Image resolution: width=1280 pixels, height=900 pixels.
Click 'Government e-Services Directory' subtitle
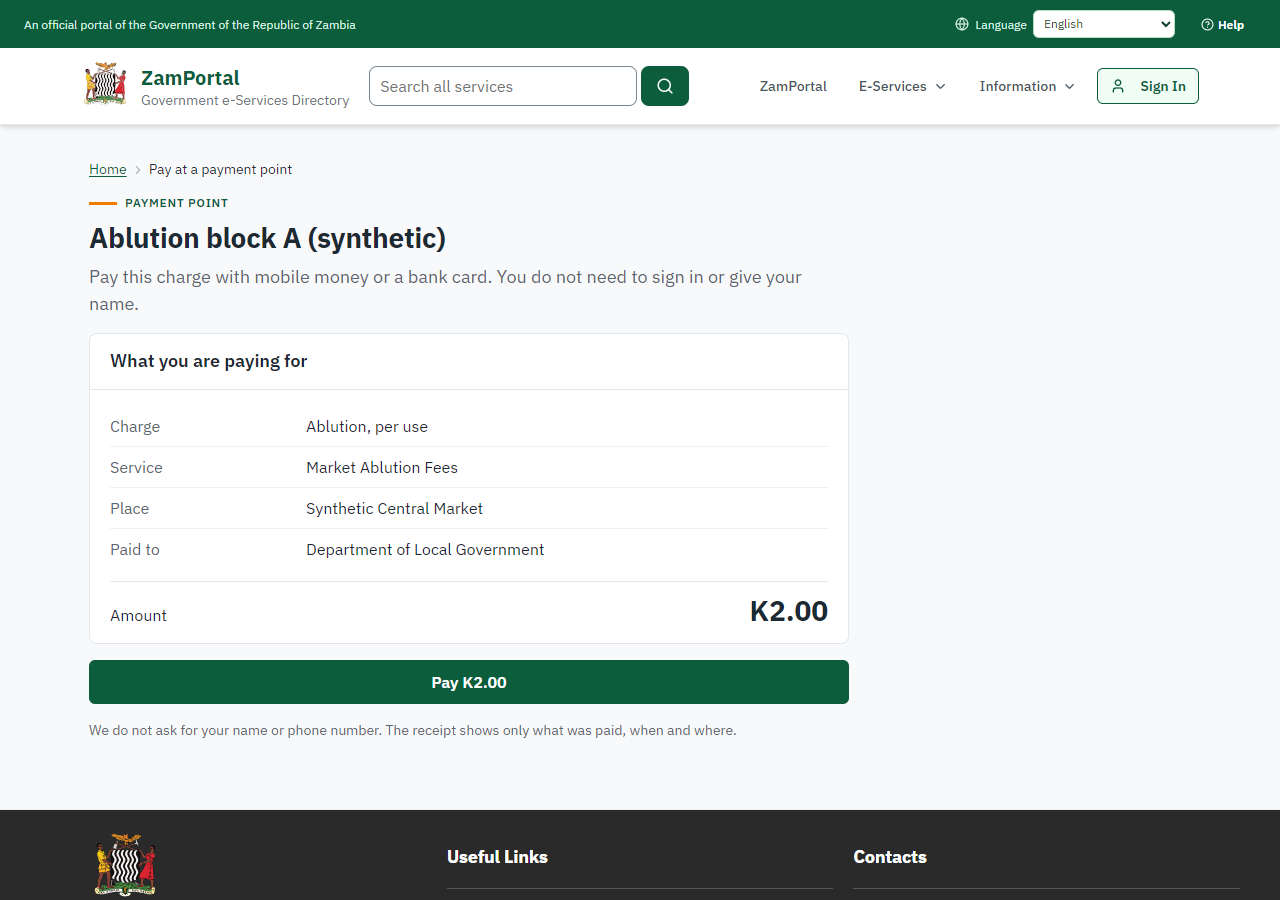click(x=245, y=100)
